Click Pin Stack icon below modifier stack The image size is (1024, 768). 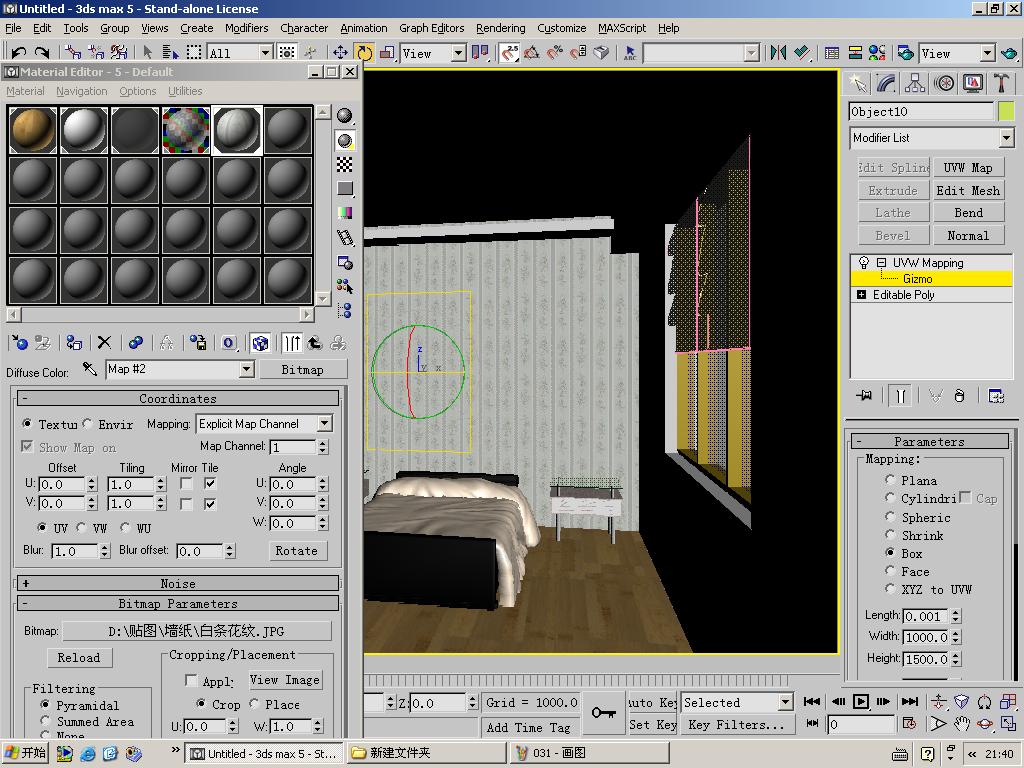pyautogui.click(x=864, y=396)
